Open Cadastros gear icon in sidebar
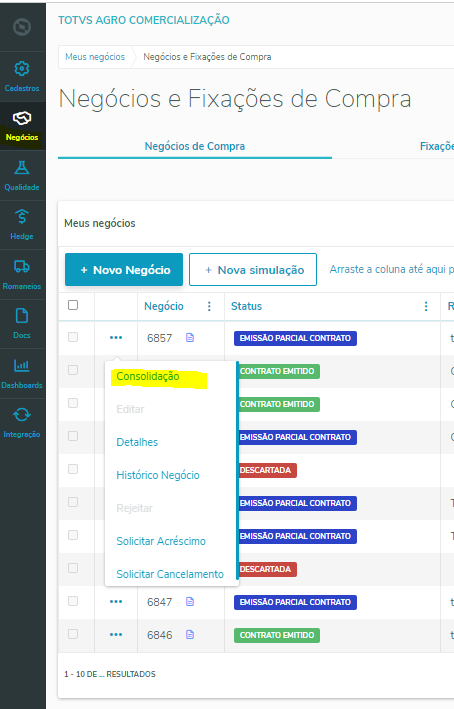 (22, 69)
